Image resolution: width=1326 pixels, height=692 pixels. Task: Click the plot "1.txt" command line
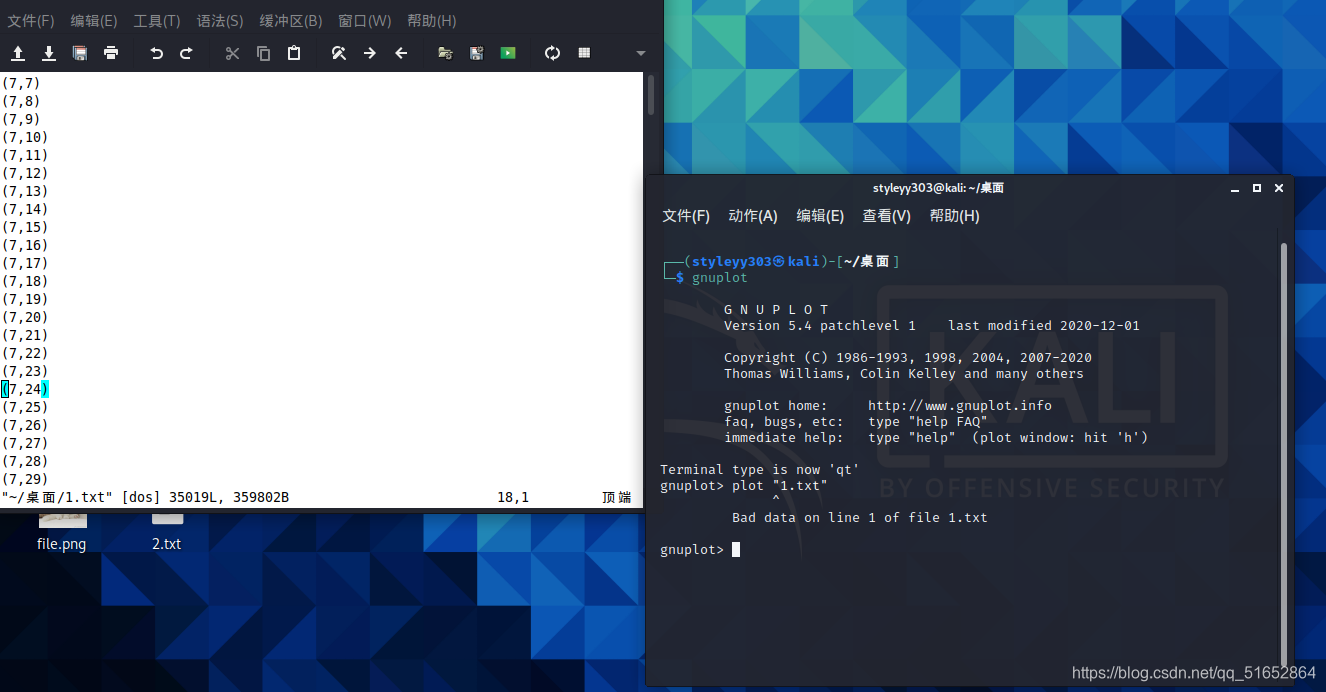coord(780,485)
